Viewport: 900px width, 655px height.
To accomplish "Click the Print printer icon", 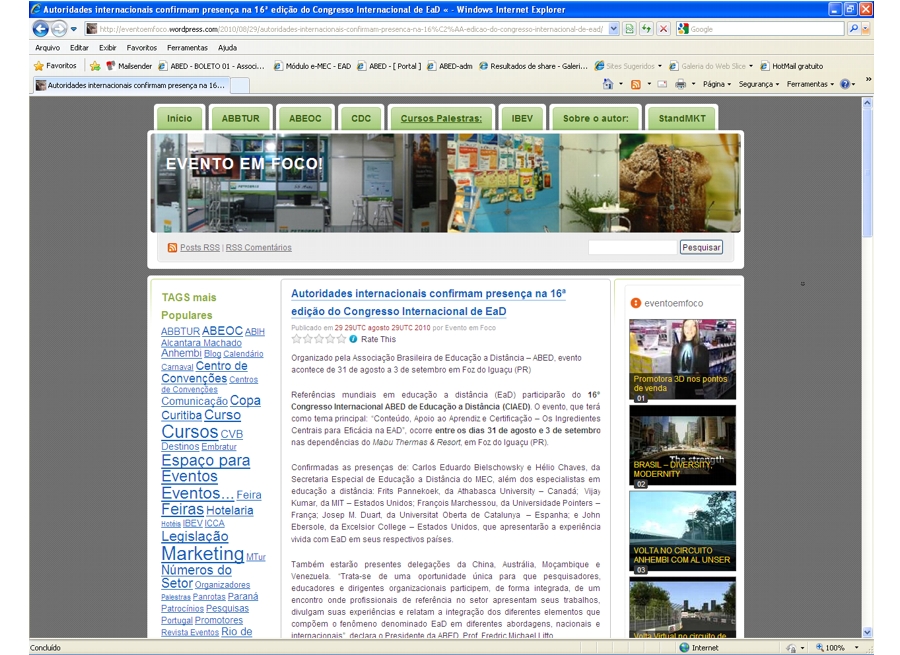I will (x=681, y=84).
